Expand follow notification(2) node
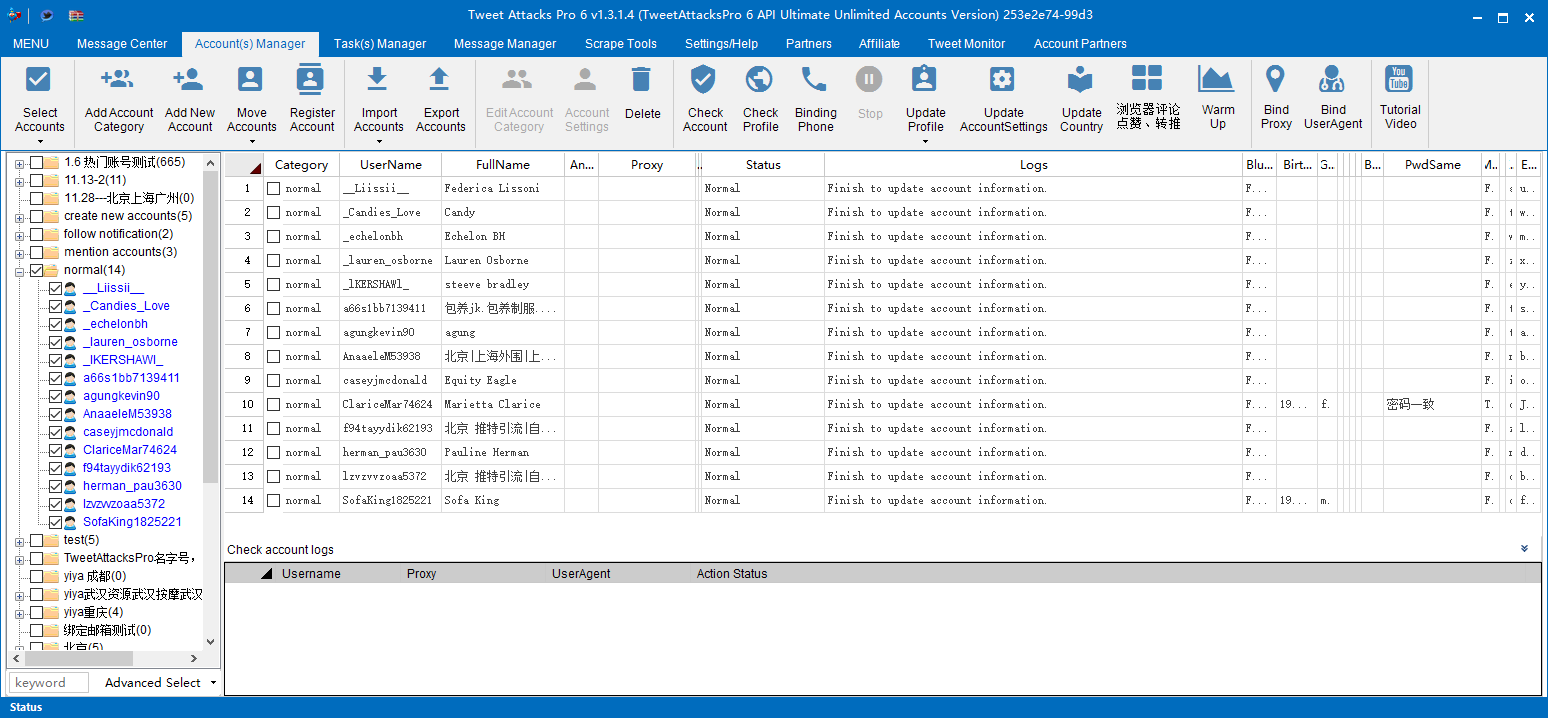Image resolution: width=1548 pixels, height=718 pixels. pos(19,234)
